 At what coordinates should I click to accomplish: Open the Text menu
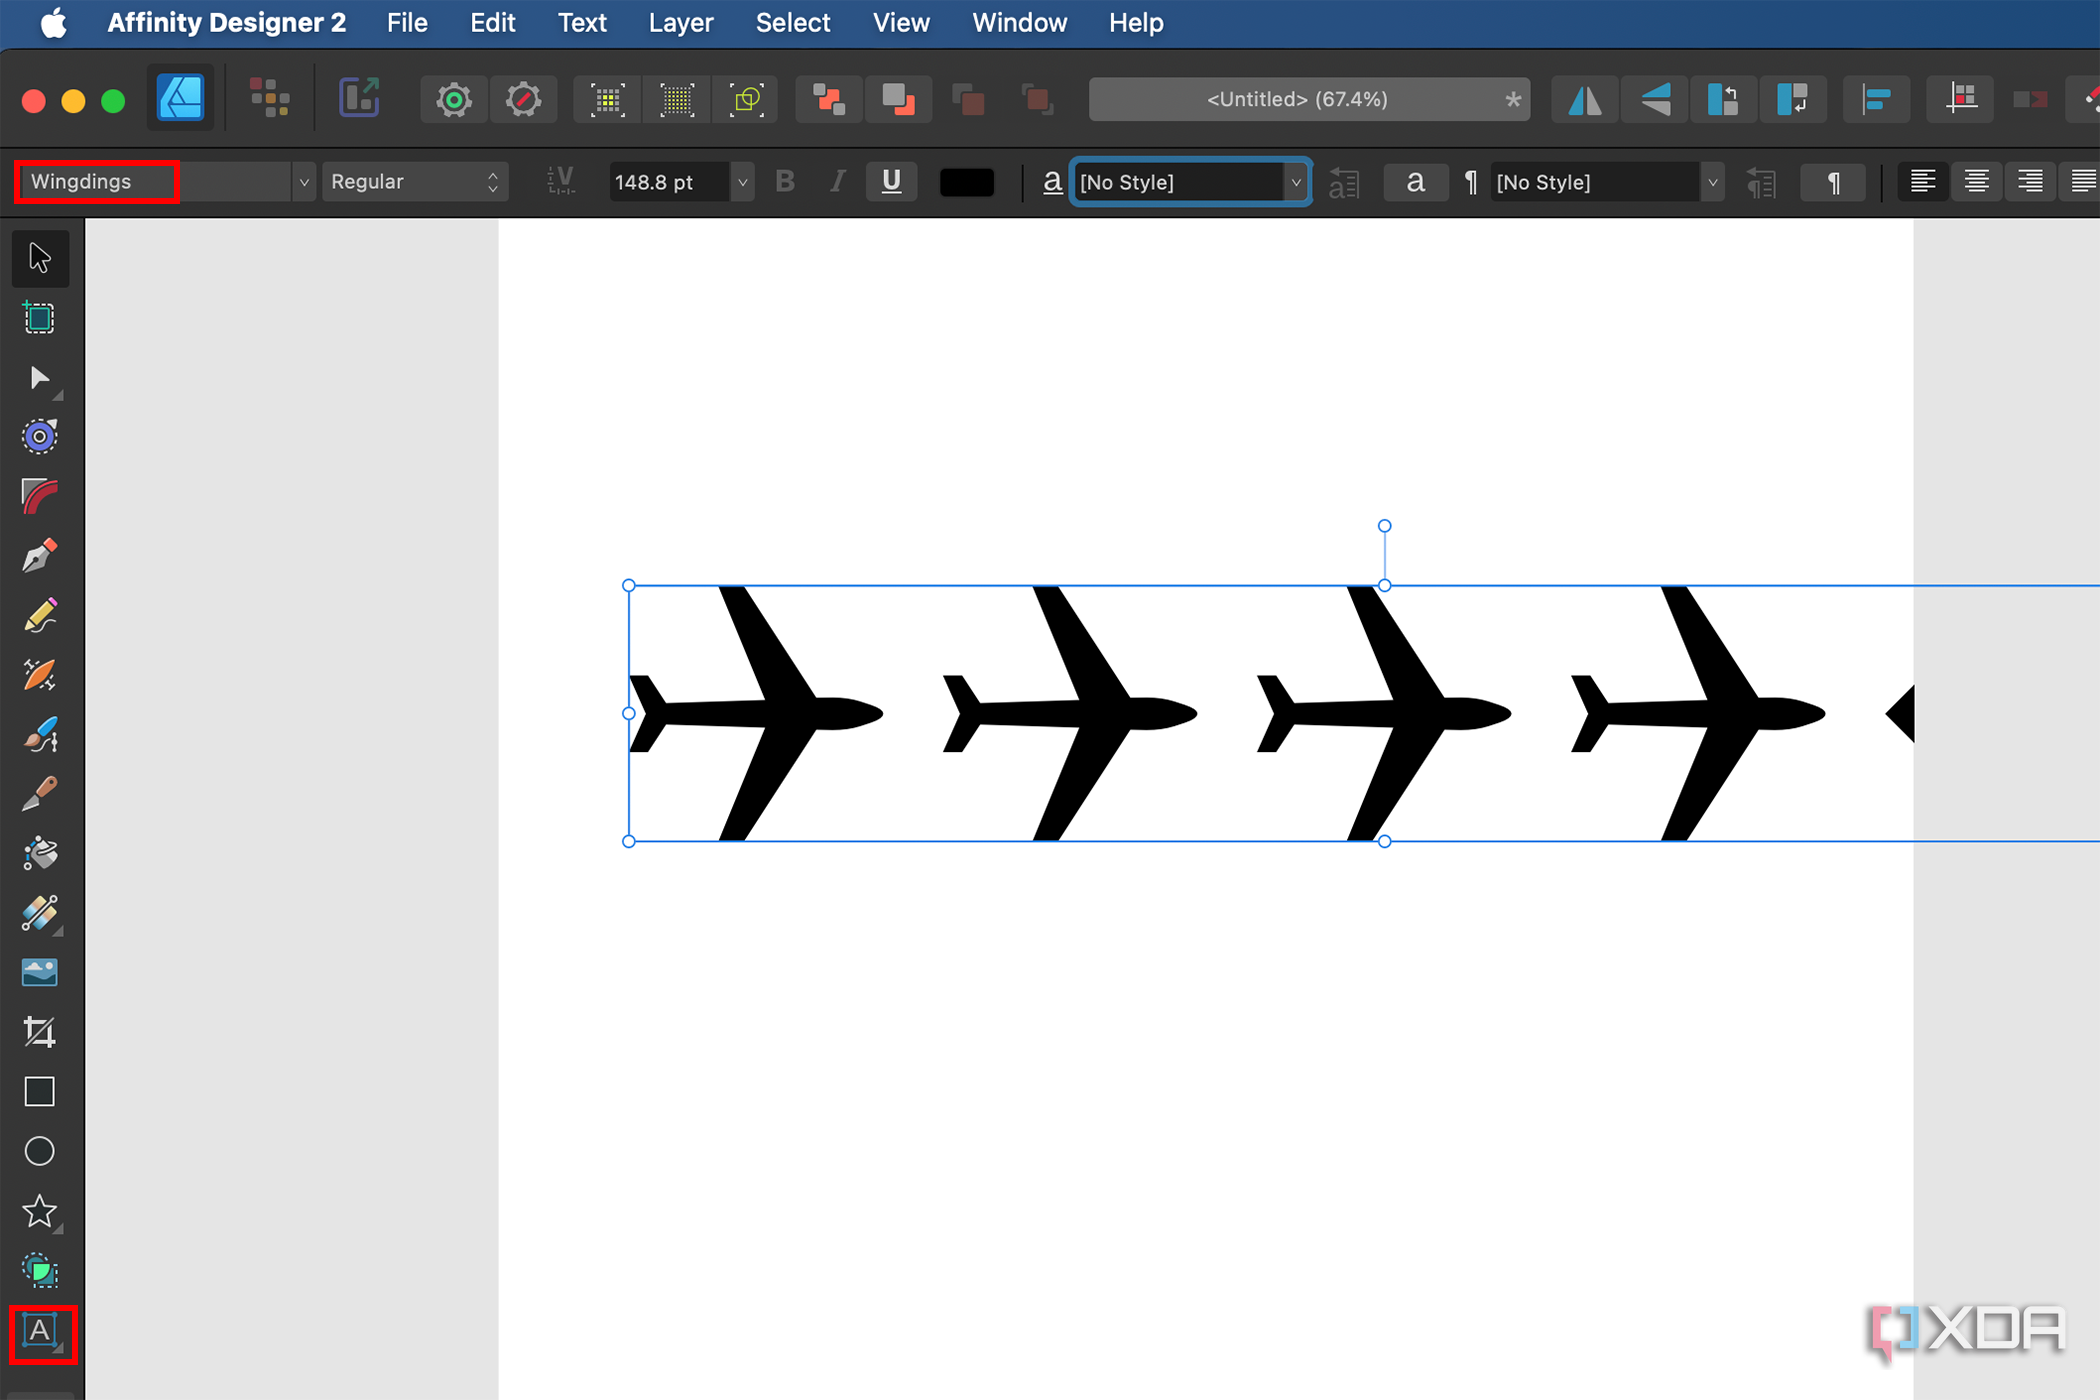coord(582,22)
